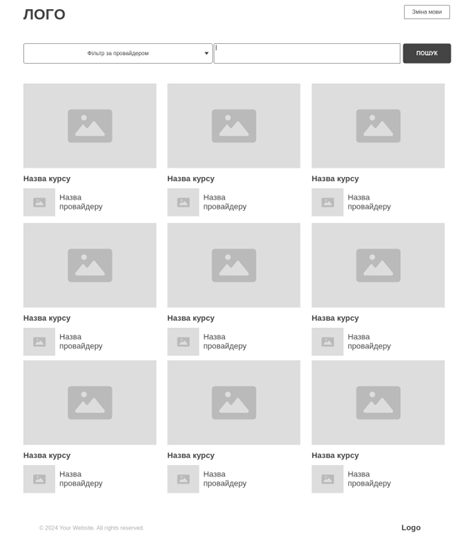Click the dark ПОШУК search button
Screen dimensions: 467x538
pyautogui.click(x=427, y=53)
